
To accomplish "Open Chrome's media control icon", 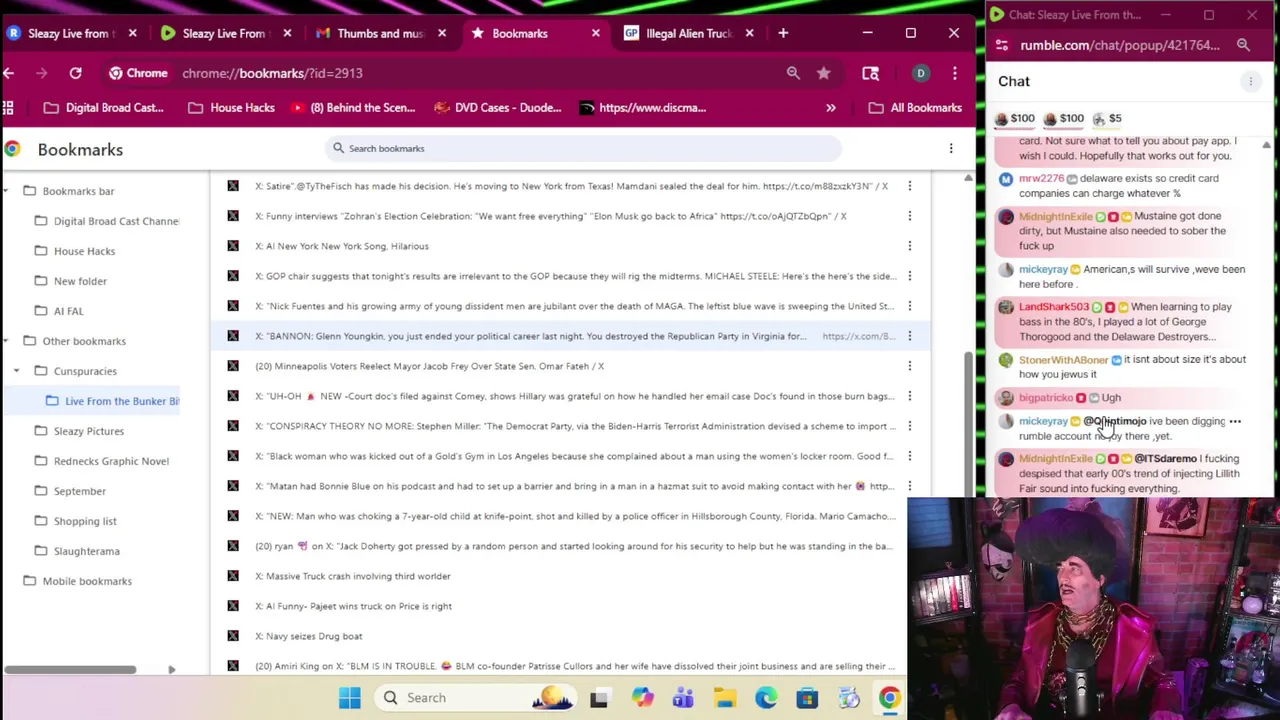I will [870, 73].
